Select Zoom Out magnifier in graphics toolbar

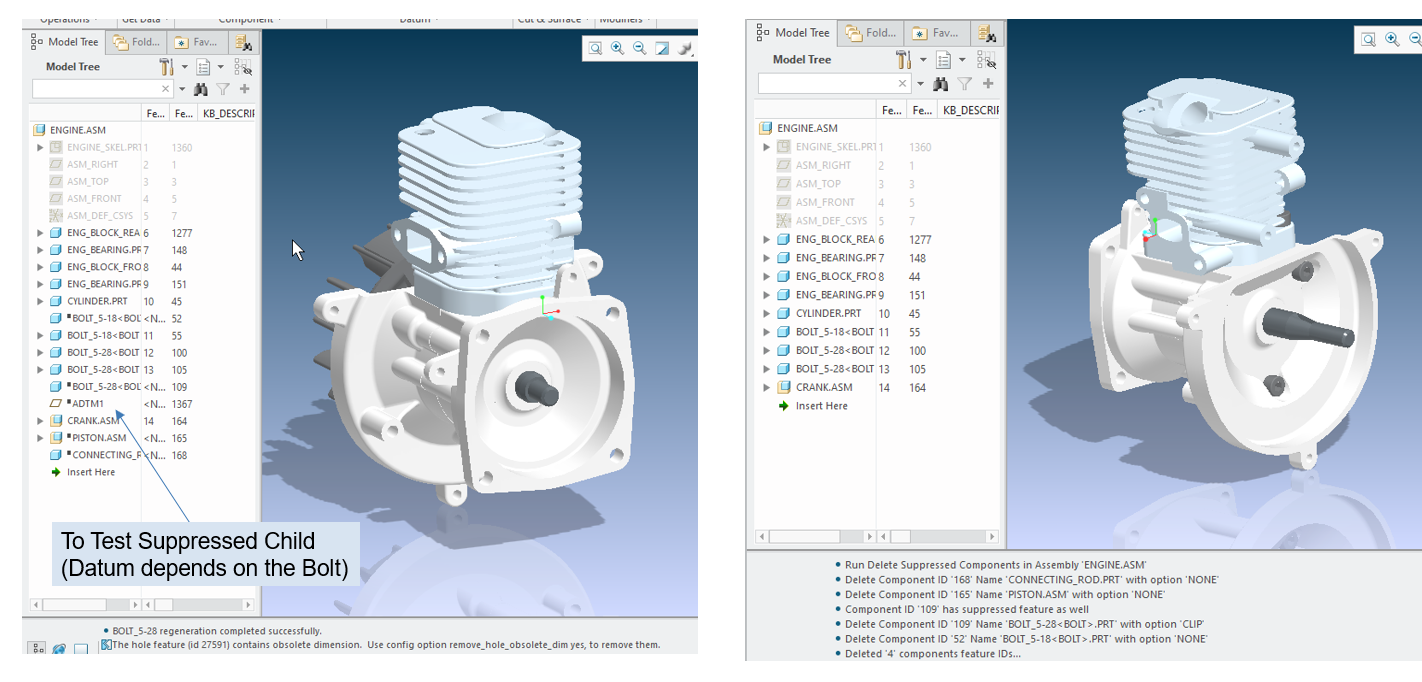pos(638,47)
